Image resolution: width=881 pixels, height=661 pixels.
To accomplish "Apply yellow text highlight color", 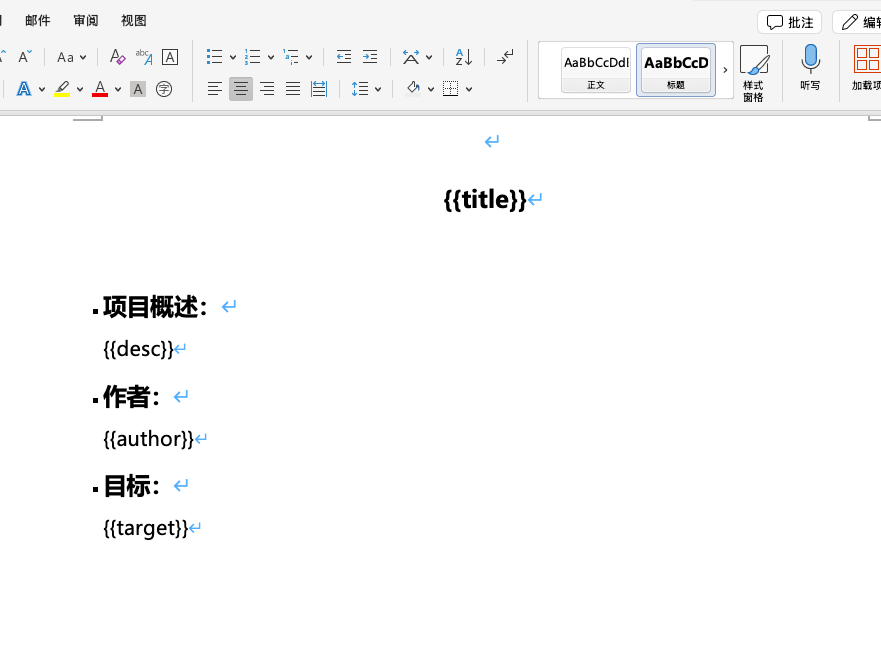I will click(x=62, y=89).
